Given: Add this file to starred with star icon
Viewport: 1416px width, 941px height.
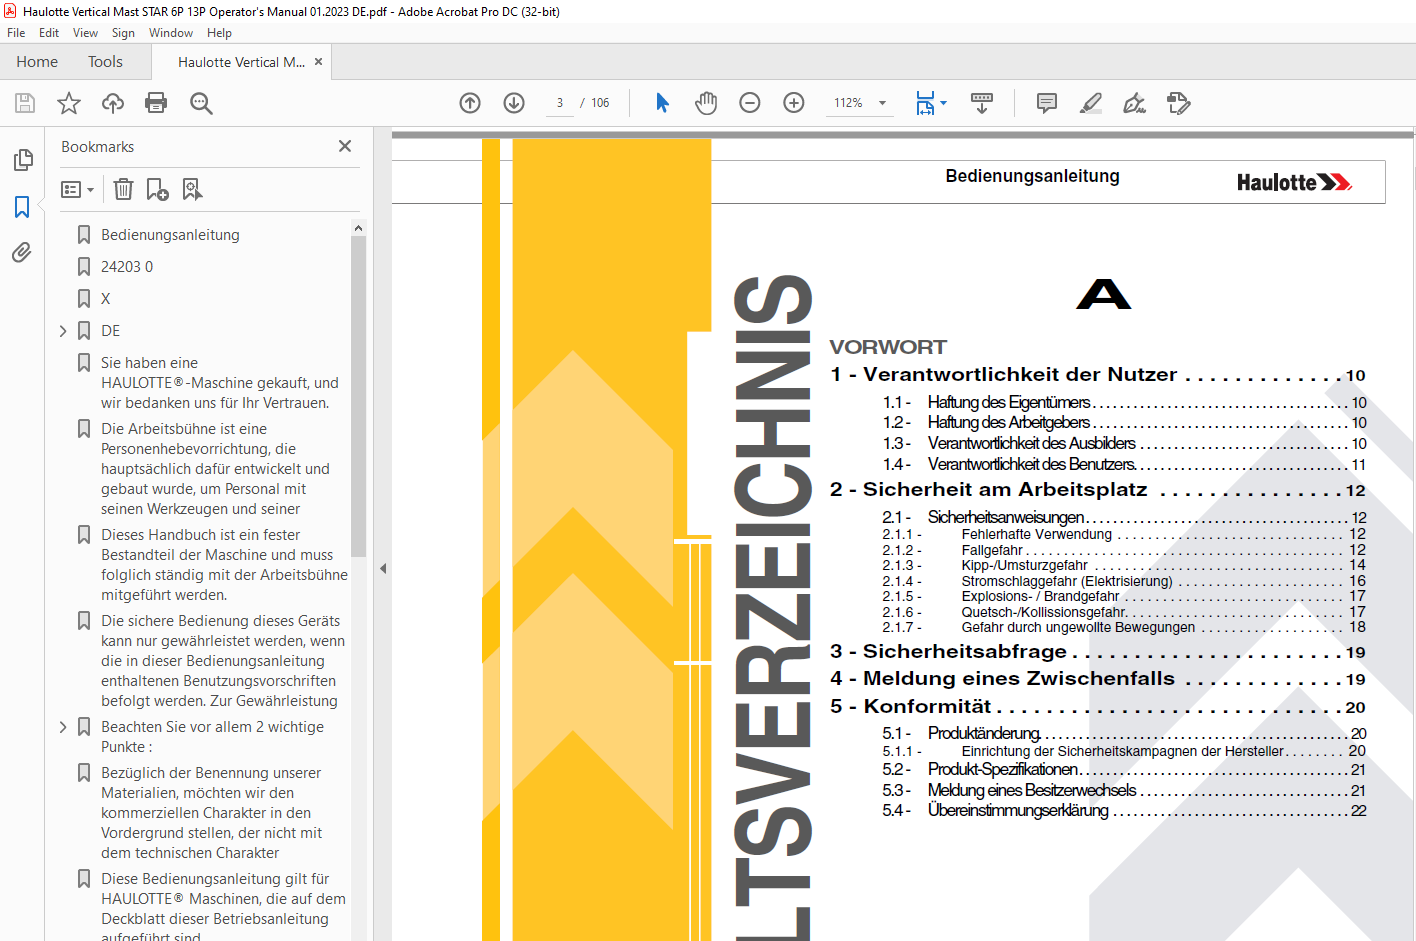Looking at the screenshot, I should [x=69, y=103].
